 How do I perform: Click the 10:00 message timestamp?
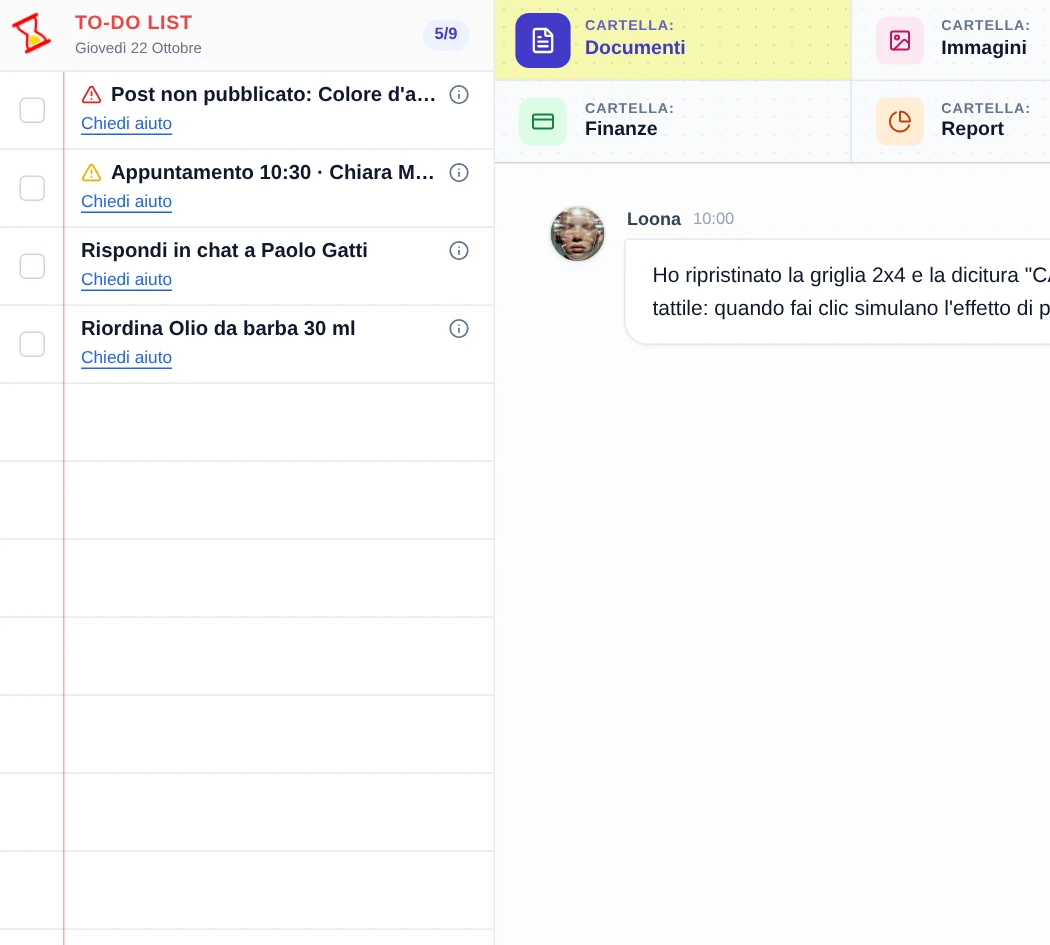[x=713, y=219]
